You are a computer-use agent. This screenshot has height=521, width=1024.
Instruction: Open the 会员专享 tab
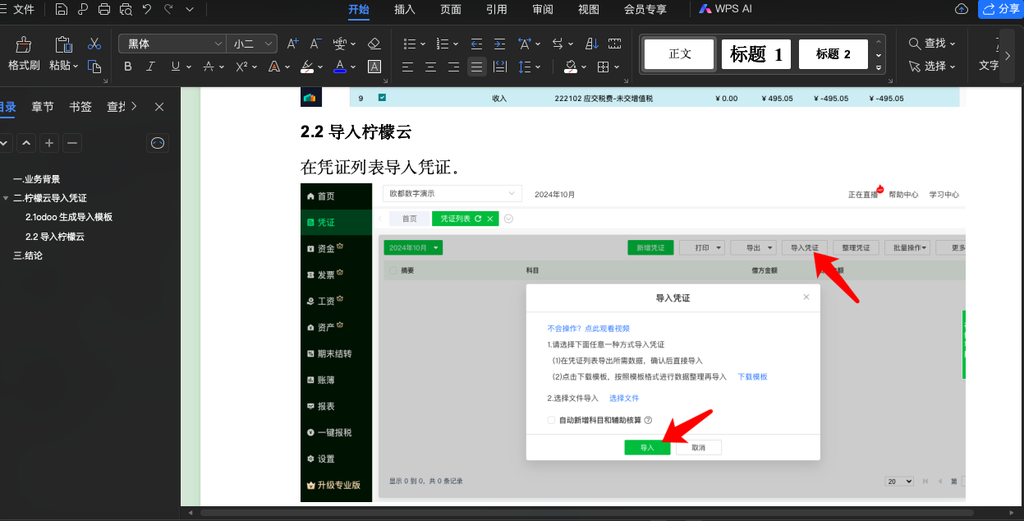(x=645, y=9)
